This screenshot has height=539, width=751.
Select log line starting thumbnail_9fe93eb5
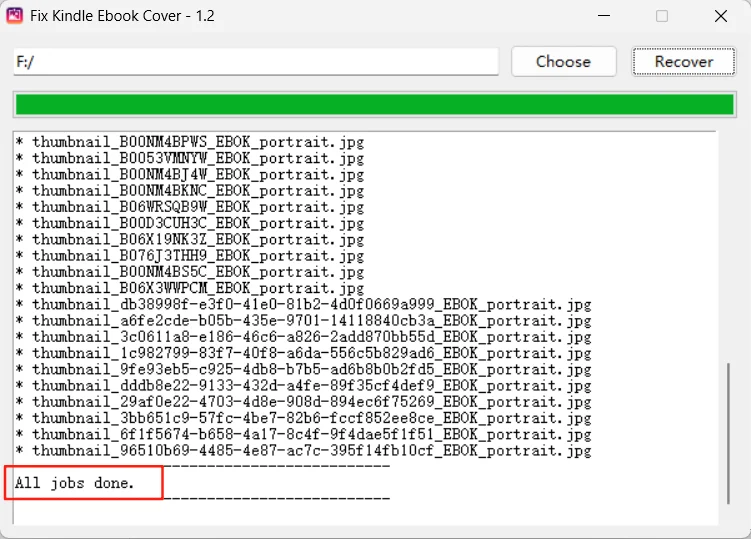click(304, 370)
